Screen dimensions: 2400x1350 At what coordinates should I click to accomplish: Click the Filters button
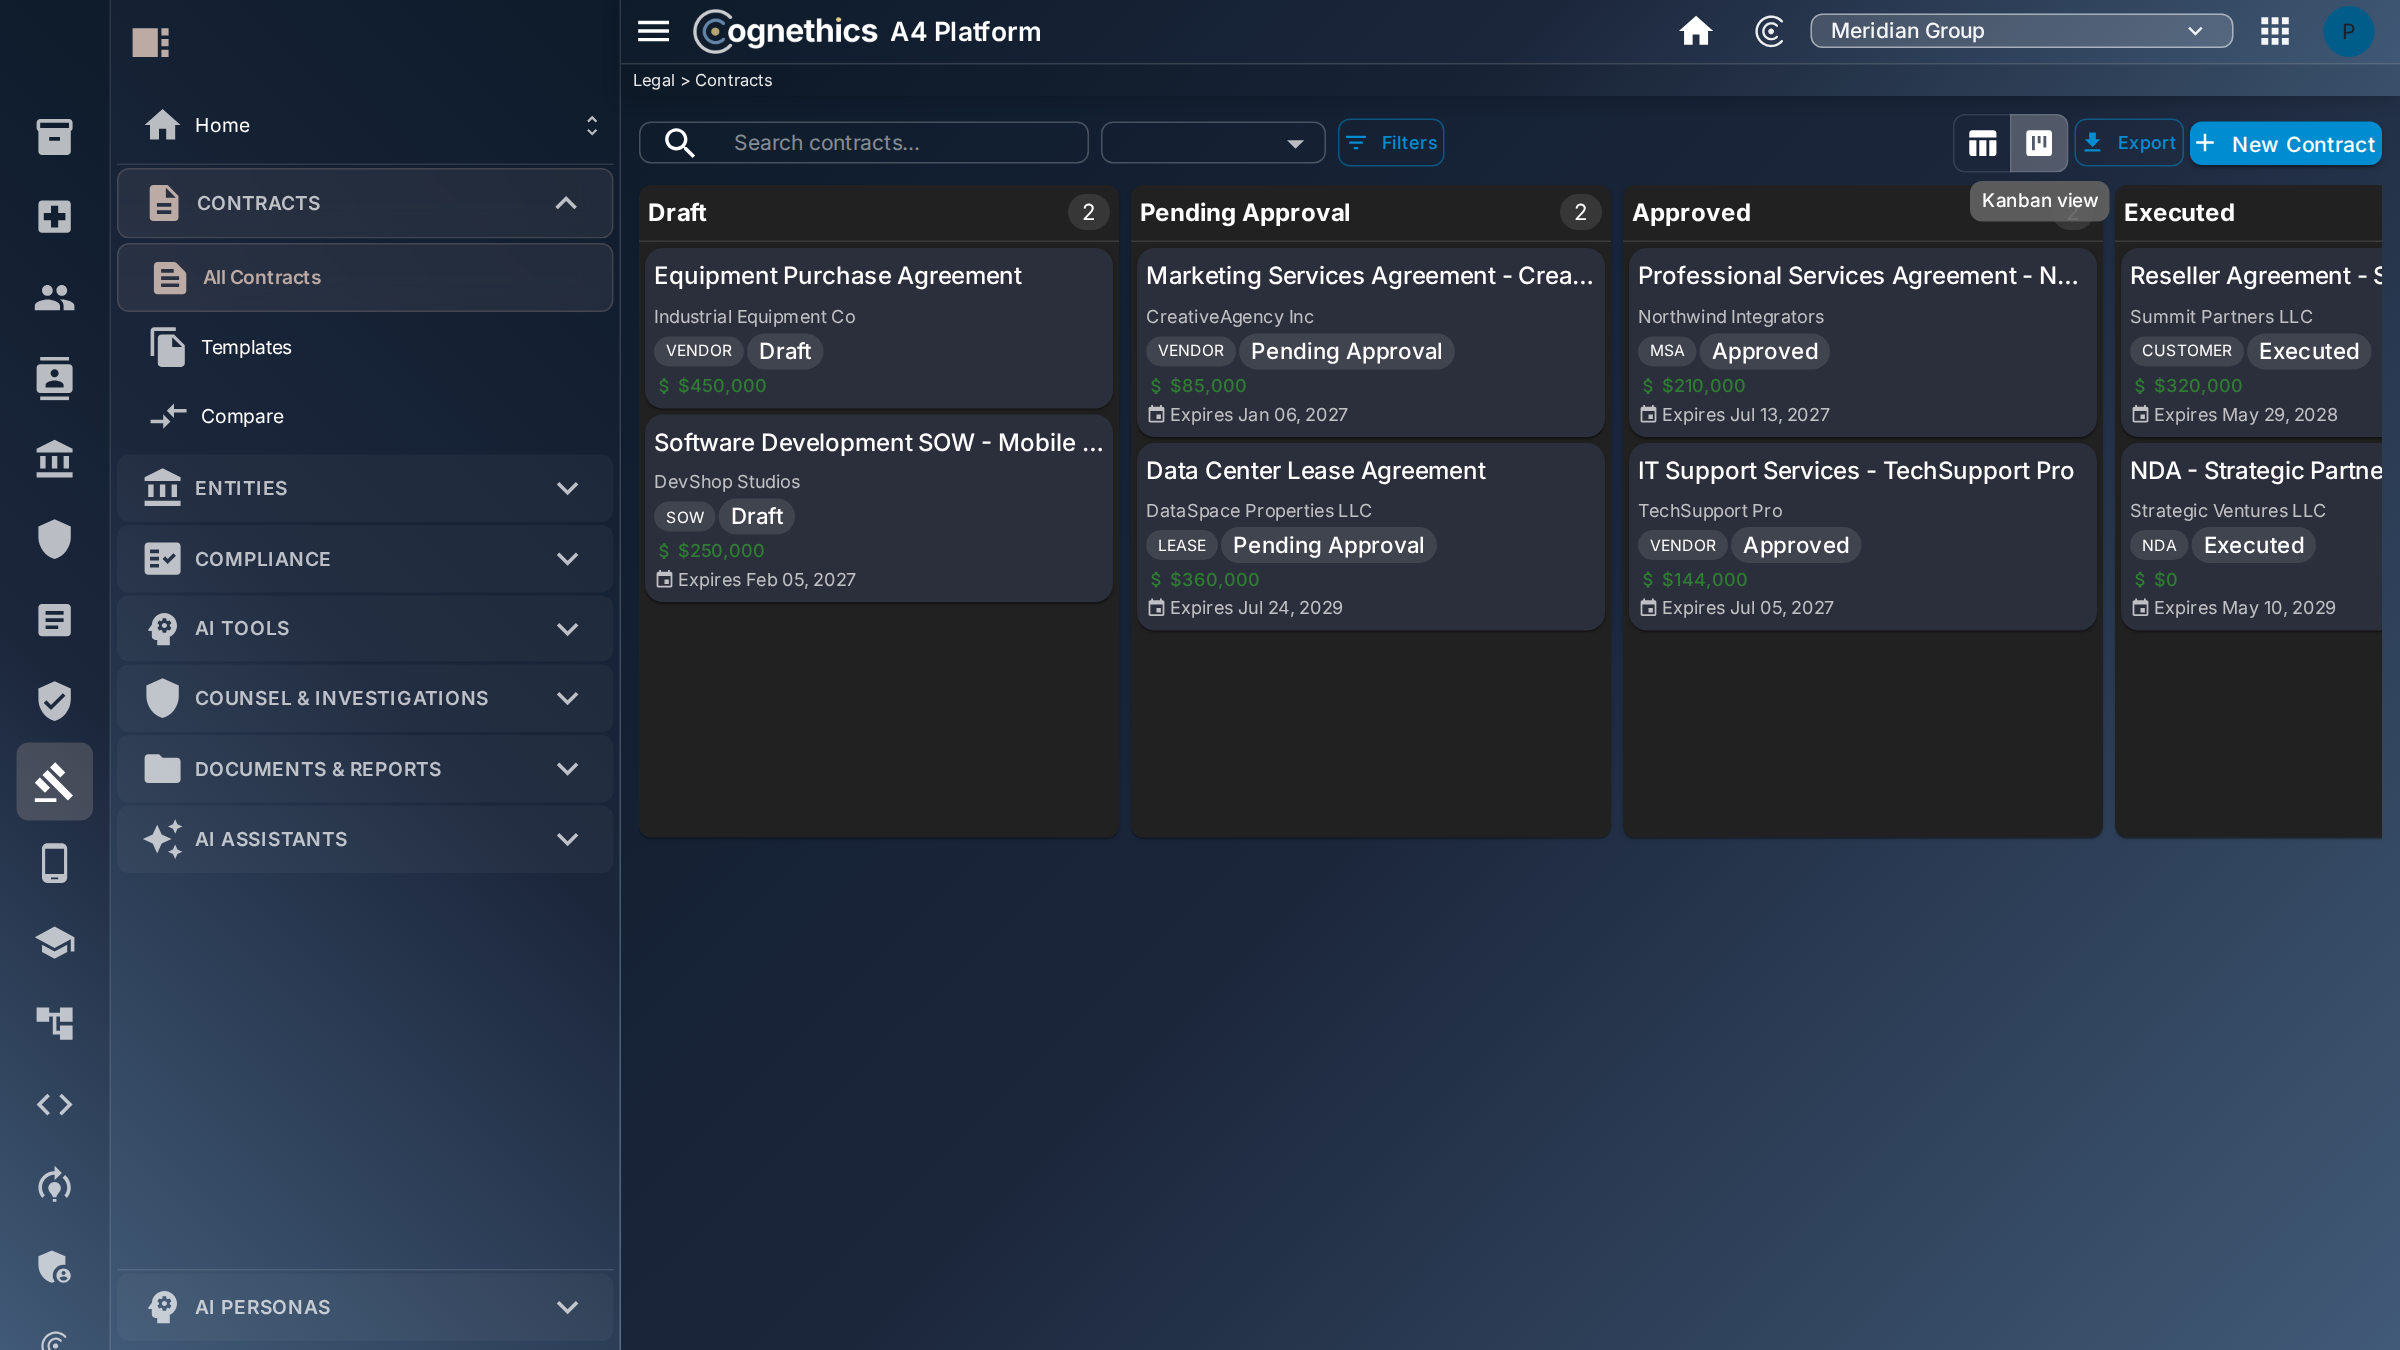pos(1391,143)
